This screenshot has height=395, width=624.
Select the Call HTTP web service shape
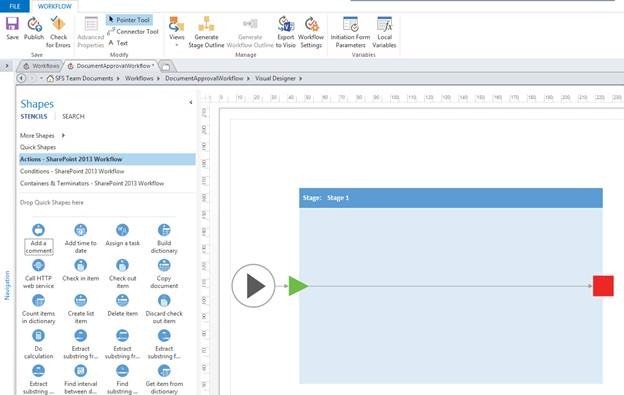point(38,274)
